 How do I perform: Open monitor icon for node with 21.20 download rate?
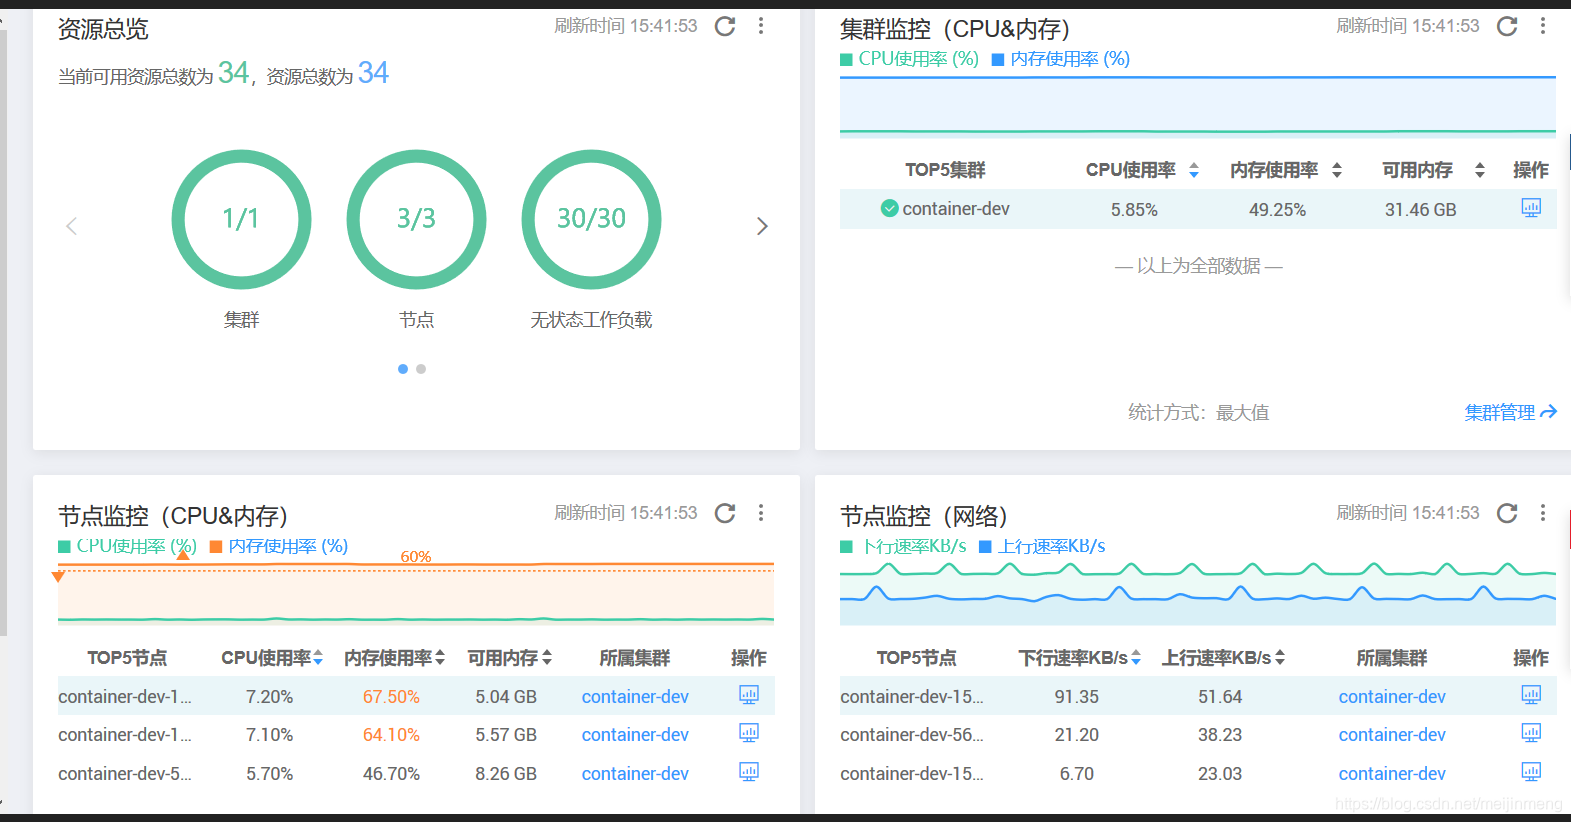pos(1531,733)
